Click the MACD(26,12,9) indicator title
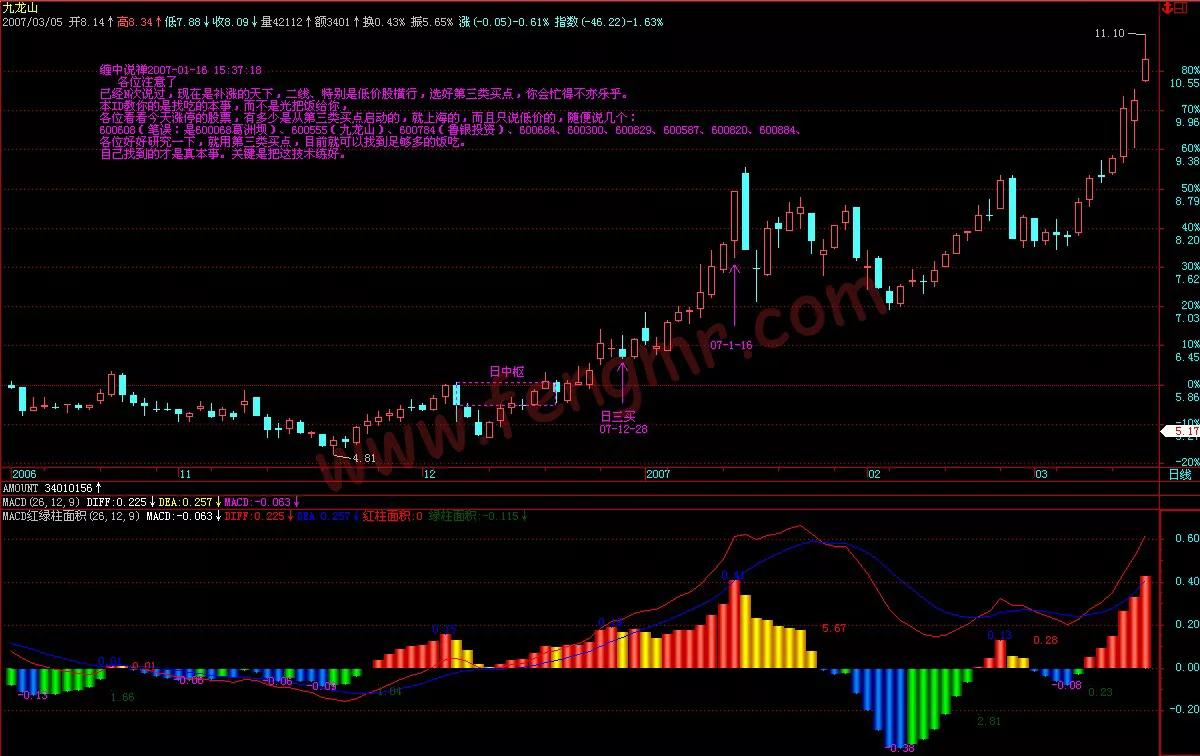 [40, 501]
